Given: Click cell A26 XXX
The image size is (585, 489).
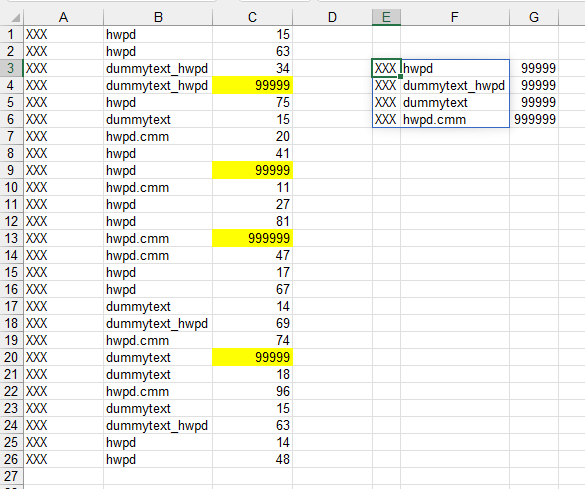Looking at the screenshot, I should 63,460.
